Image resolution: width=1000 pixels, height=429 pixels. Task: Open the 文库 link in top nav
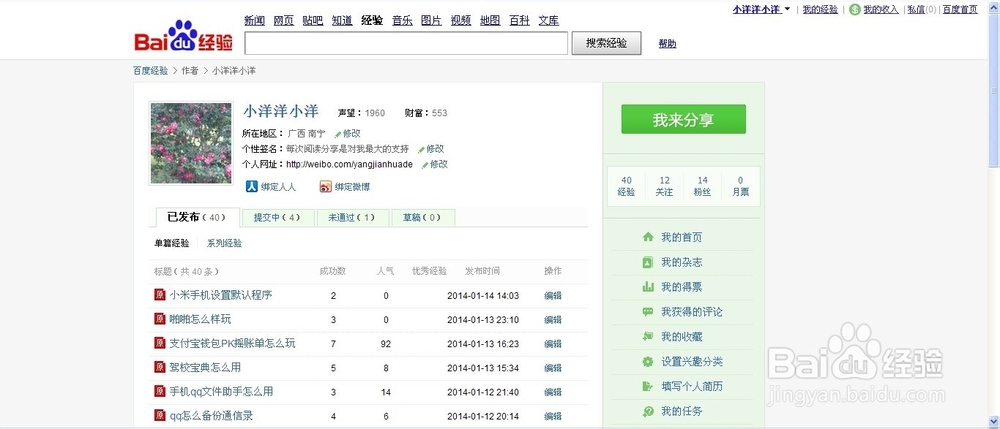coord(548,20)
